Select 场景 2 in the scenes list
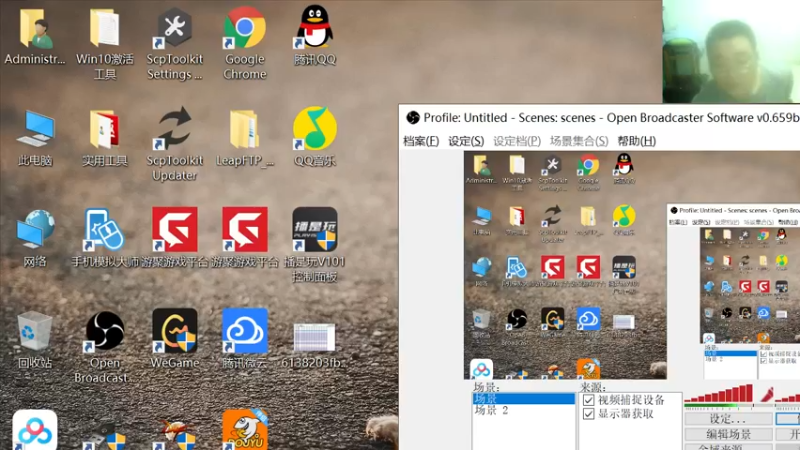Image resolution: width=800 pixels, height=450 pixels. (523, 410)
